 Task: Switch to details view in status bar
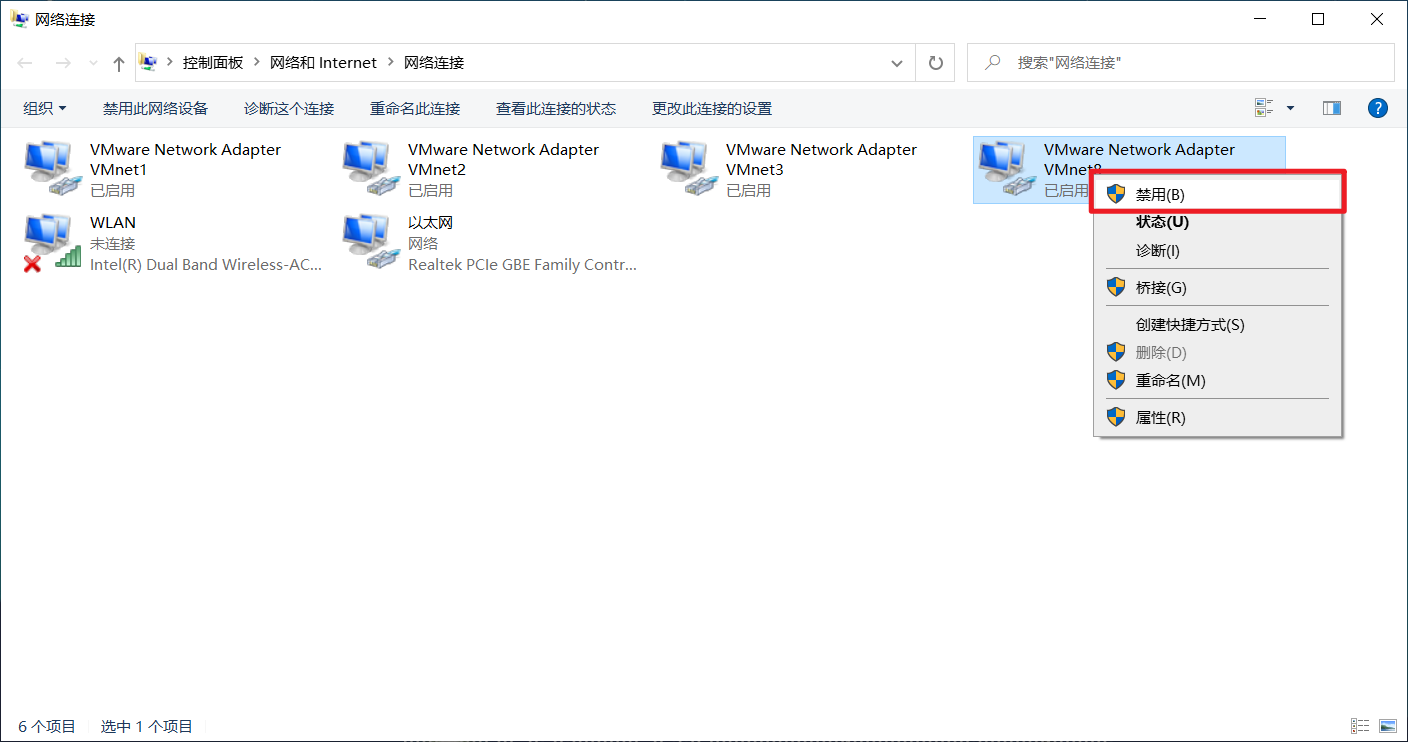pos(1360,726)
